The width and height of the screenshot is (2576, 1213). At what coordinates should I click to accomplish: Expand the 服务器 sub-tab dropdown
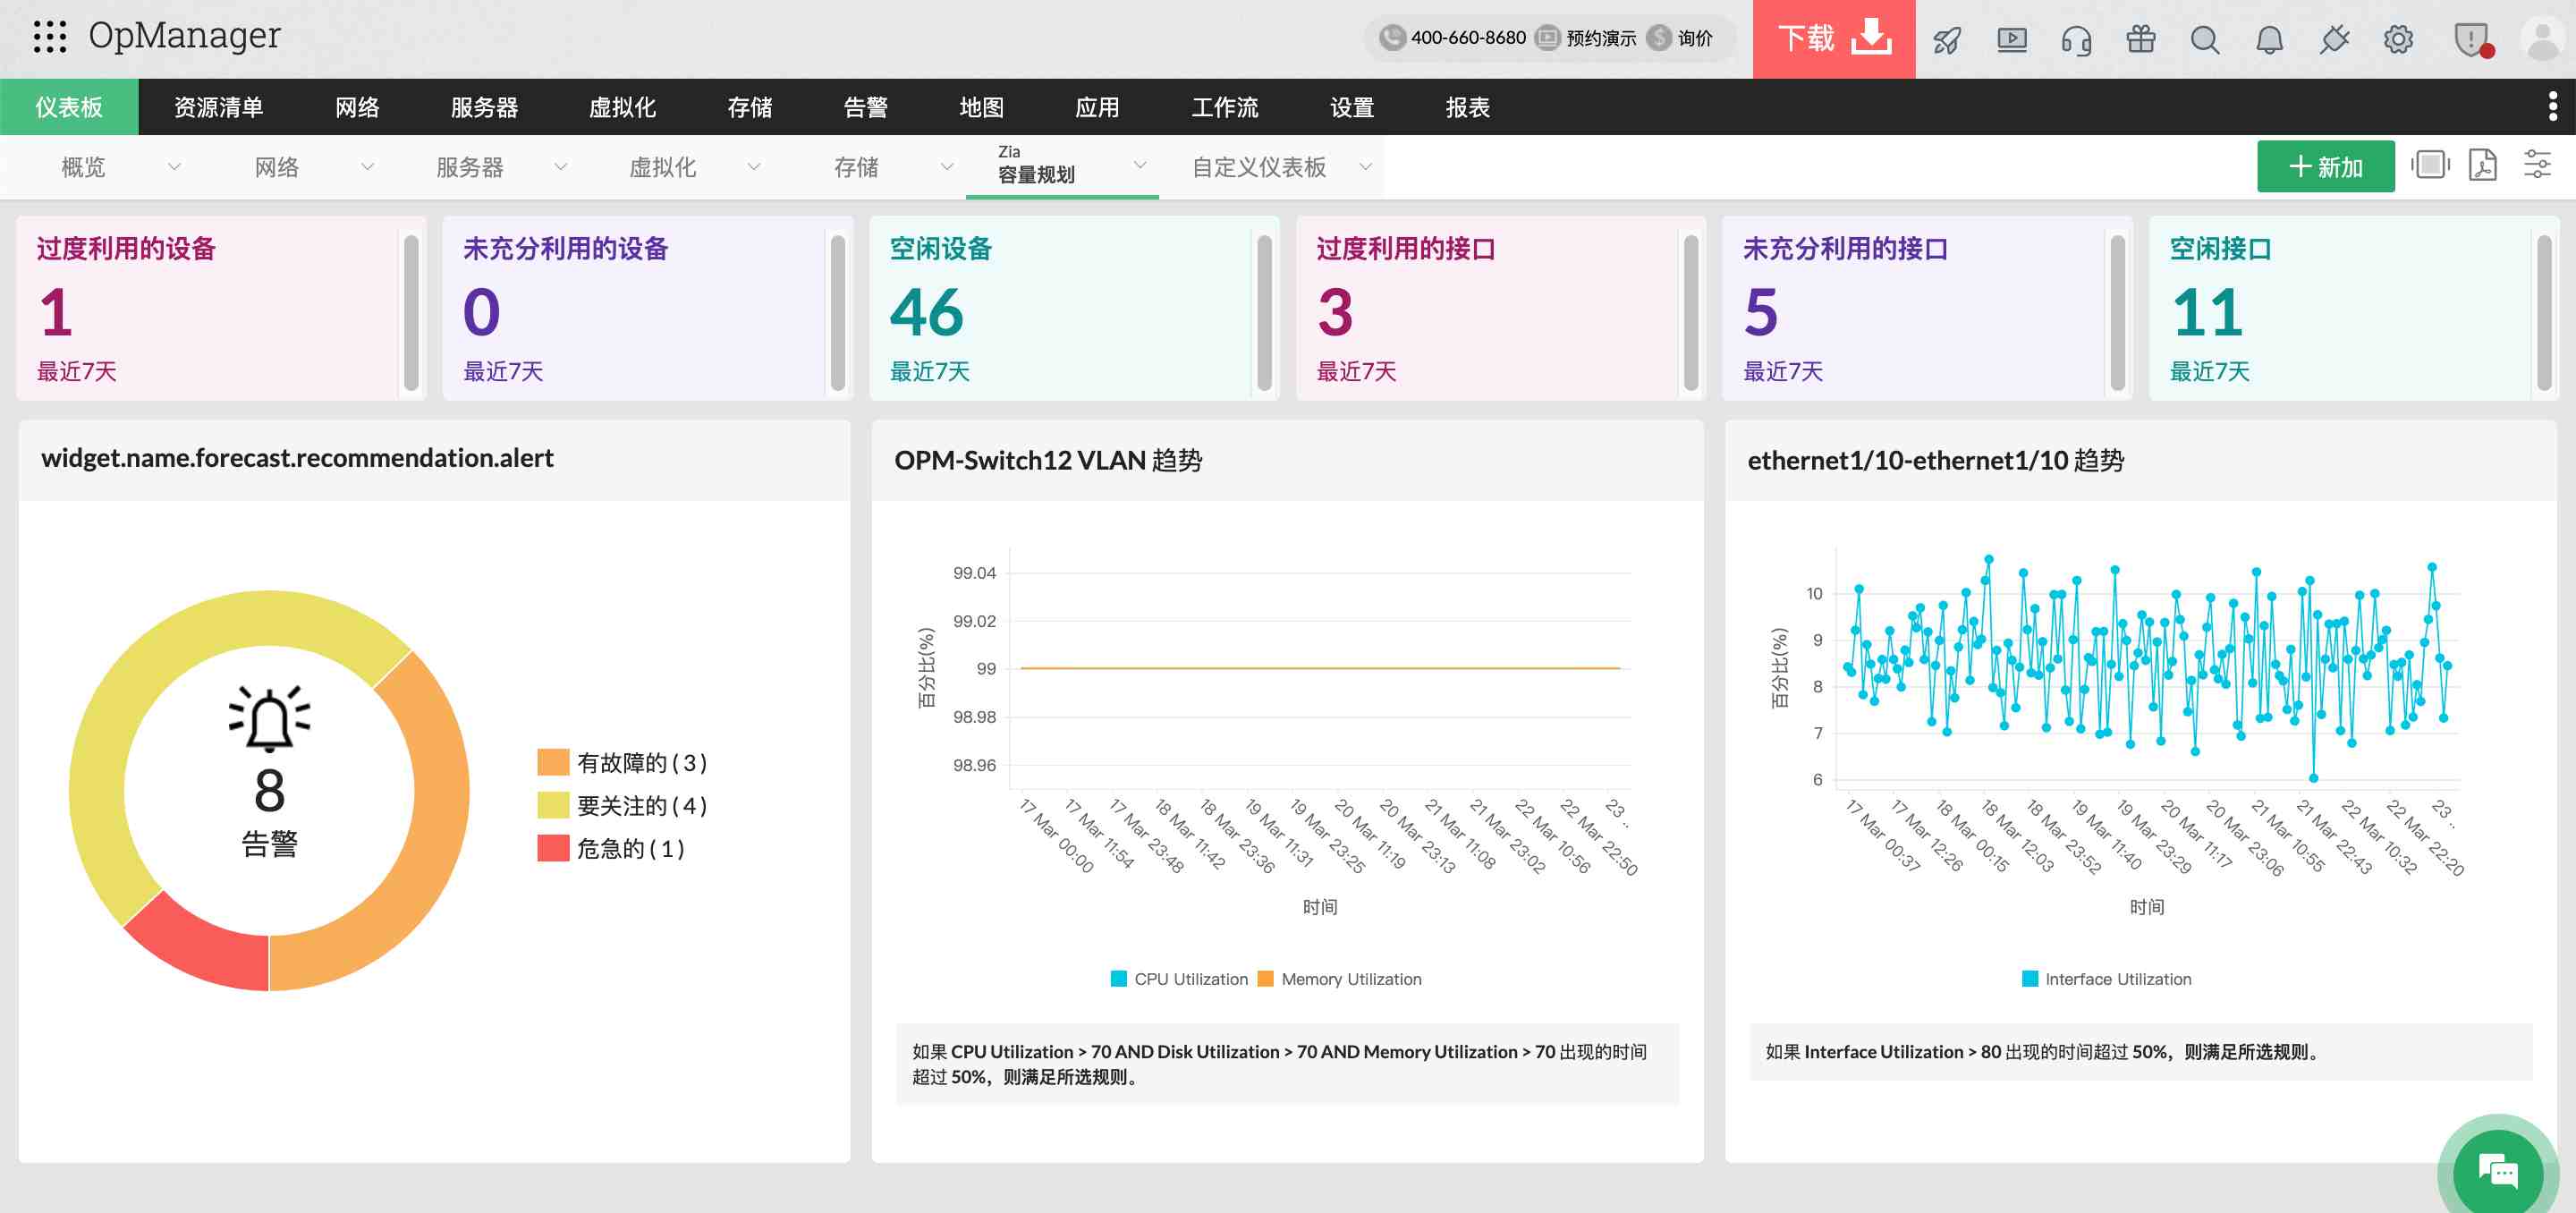[560, 167]
